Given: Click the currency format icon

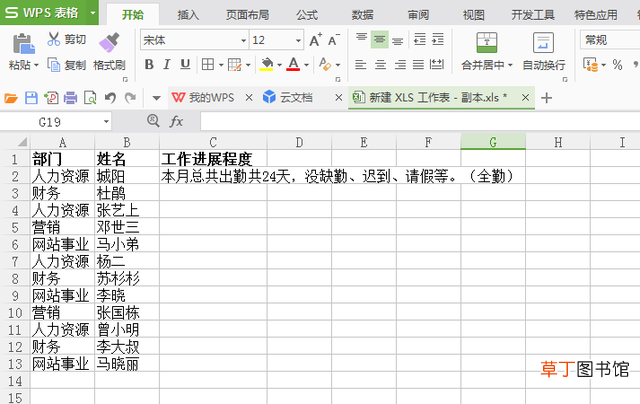Looking at the screenshot, I should coord(591,65).
